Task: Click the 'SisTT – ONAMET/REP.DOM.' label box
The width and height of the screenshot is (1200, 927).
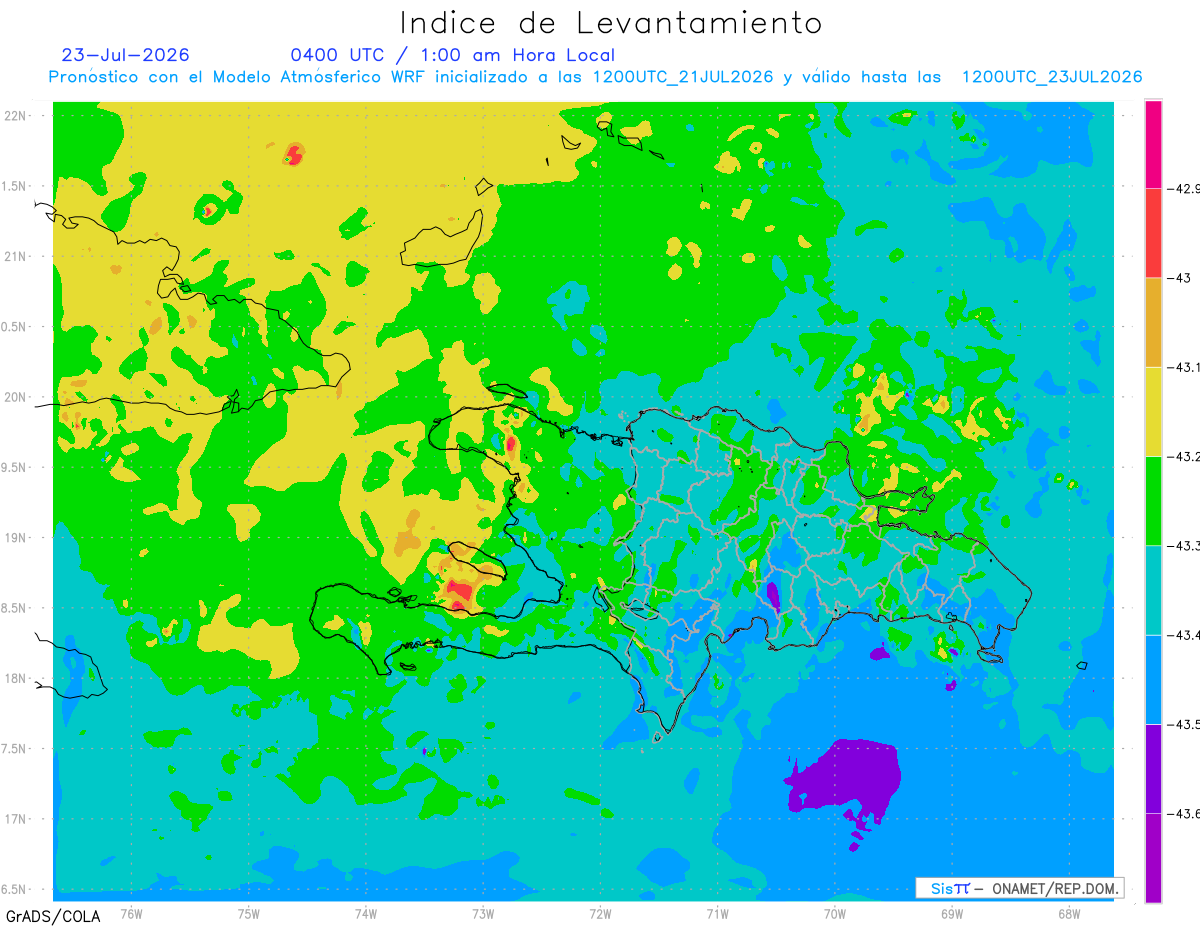Action: coord(1019,888)
